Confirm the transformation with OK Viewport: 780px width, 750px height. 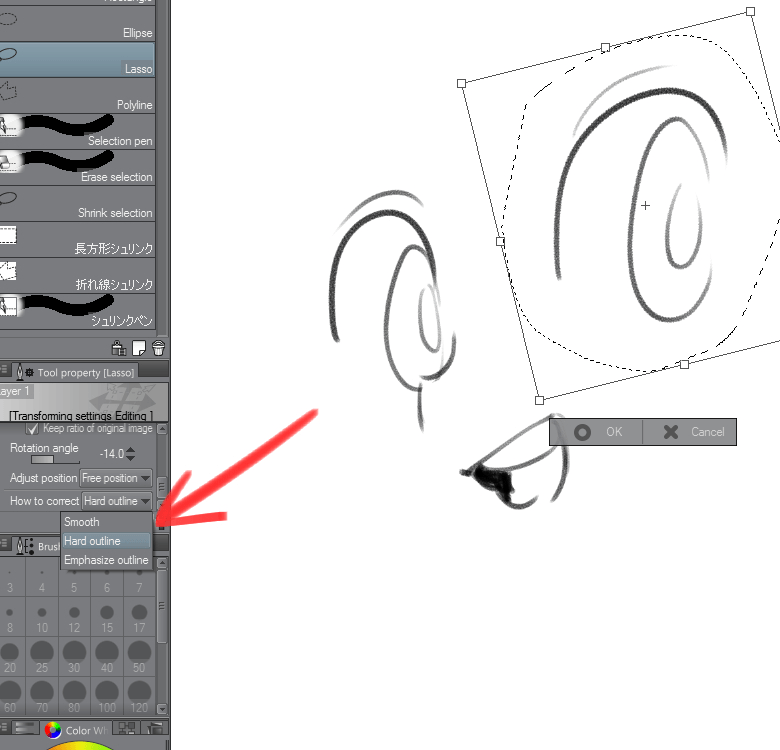click(598, 432)
